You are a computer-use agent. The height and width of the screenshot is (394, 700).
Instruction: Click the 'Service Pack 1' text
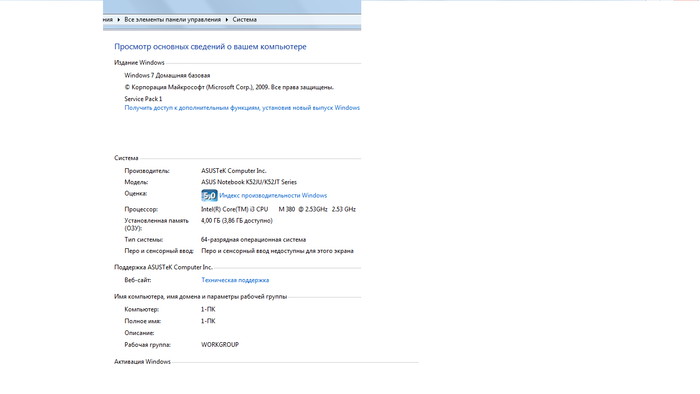tap(143, 99)
